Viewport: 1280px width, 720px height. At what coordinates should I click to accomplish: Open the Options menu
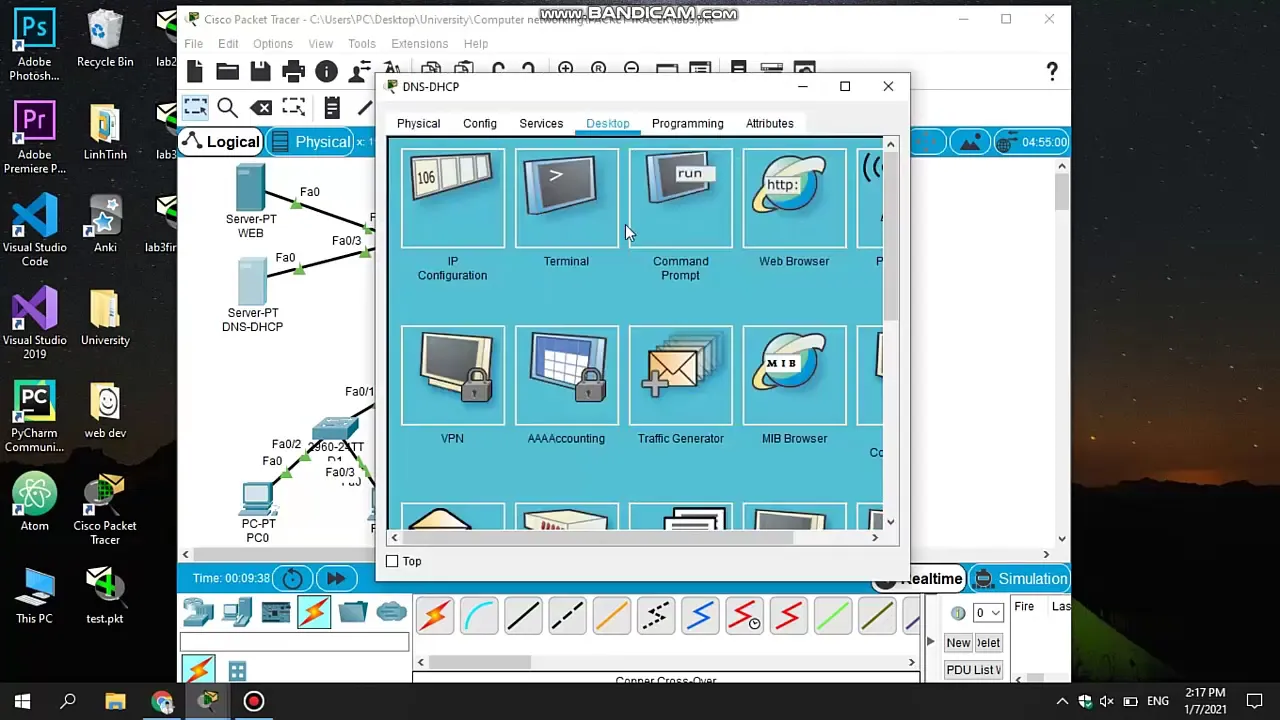pyautogui.click(x=273, y=44)
